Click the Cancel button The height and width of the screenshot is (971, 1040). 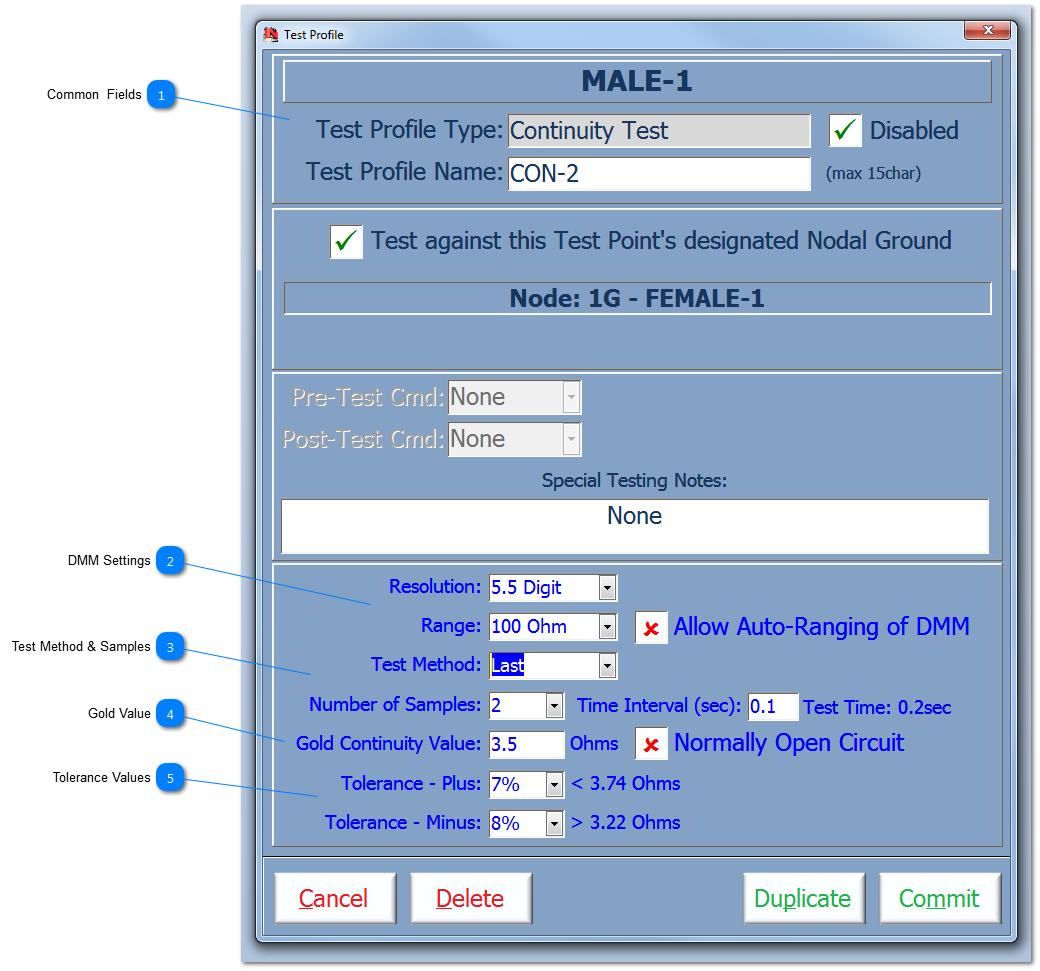(335, 897)
